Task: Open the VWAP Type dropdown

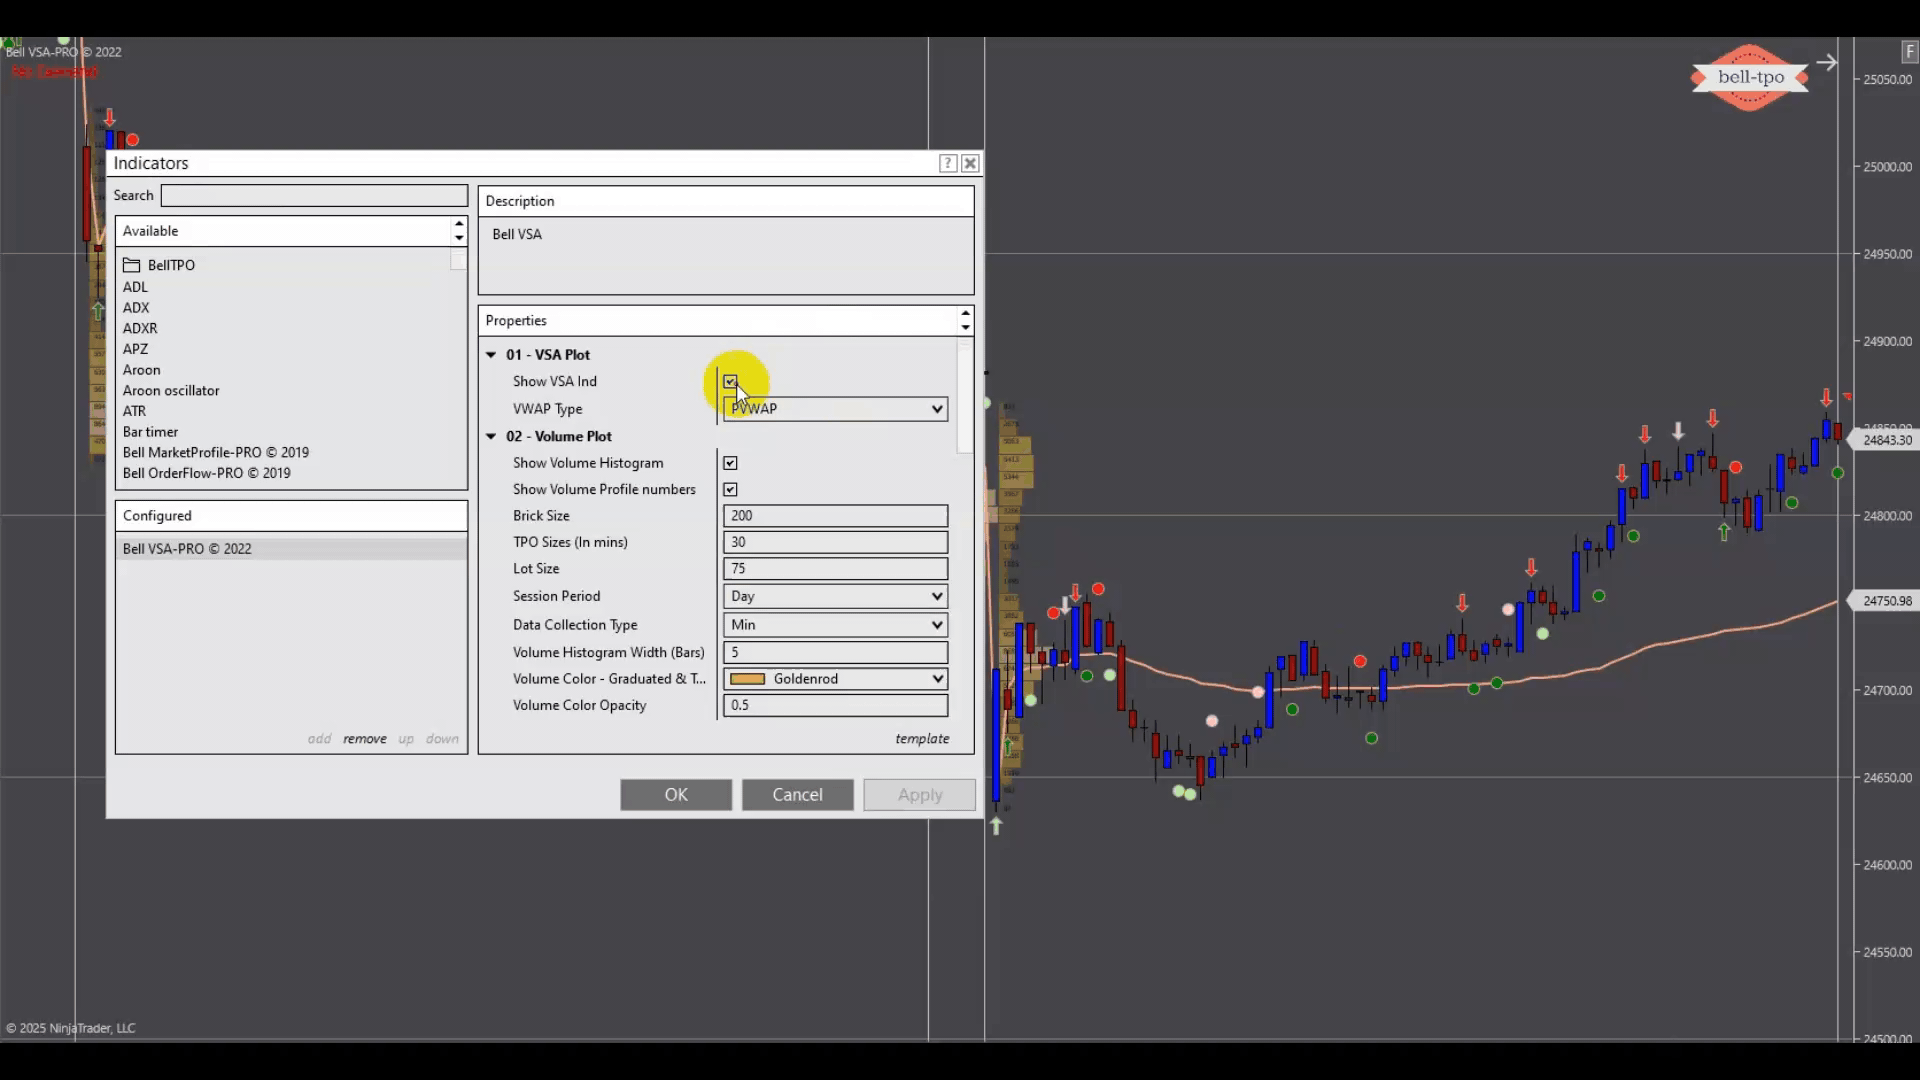Action: pos(835,408)
